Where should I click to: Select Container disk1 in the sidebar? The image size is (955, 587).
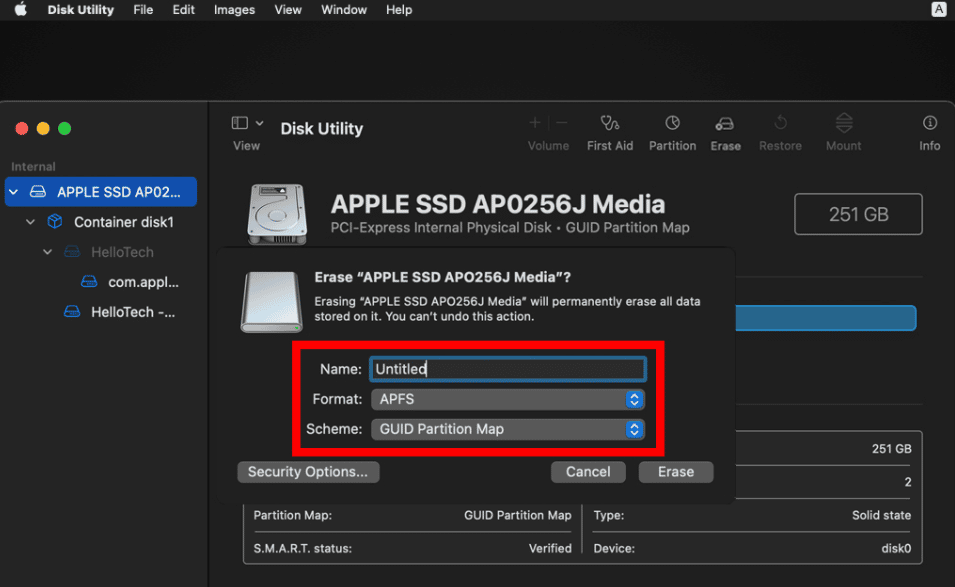pyautogui.click(x=124, y=222)
